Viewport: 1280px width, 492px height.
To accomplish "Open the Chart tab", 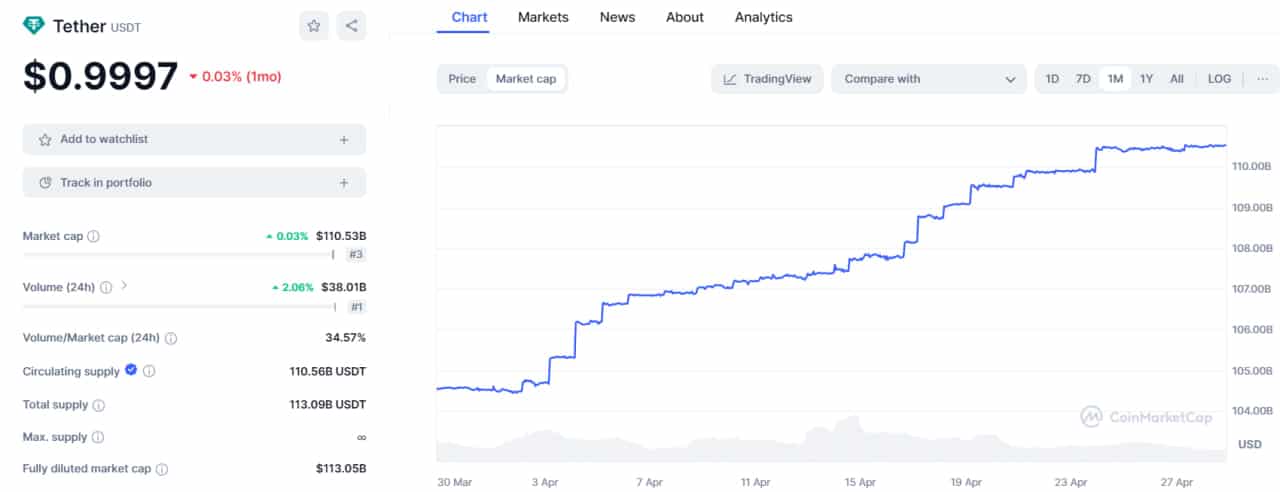I will pos(470,17).
